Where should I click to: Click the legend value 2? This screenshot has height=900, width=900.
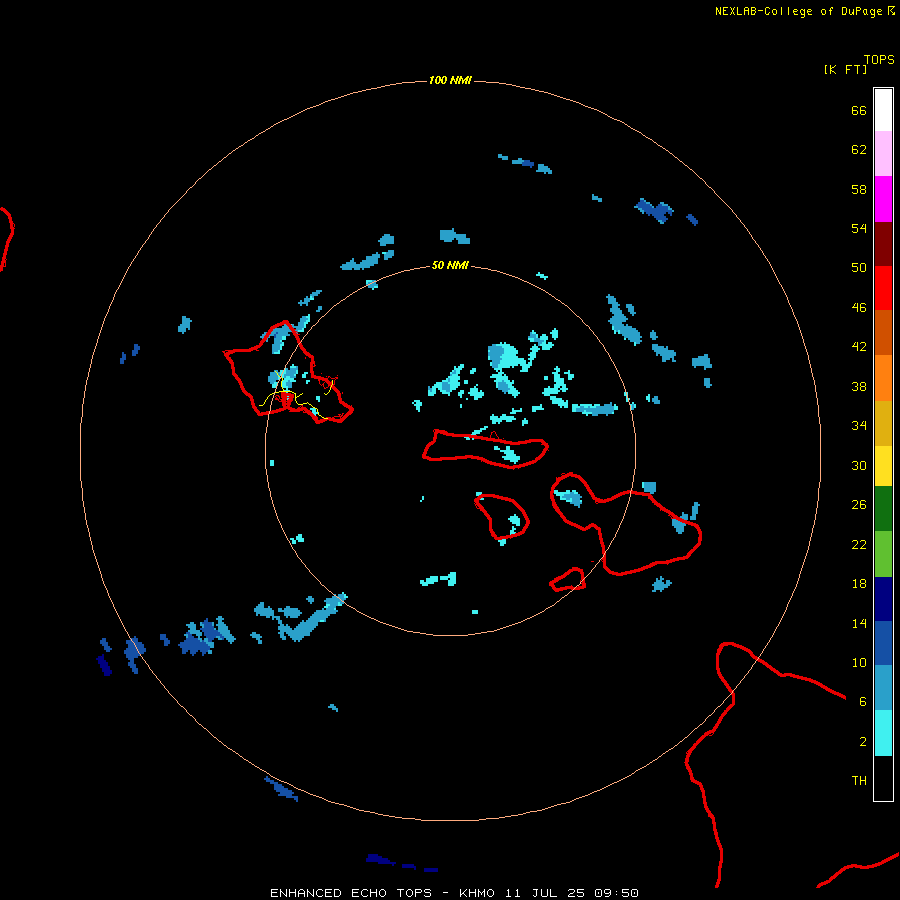(x=863, y=742)
